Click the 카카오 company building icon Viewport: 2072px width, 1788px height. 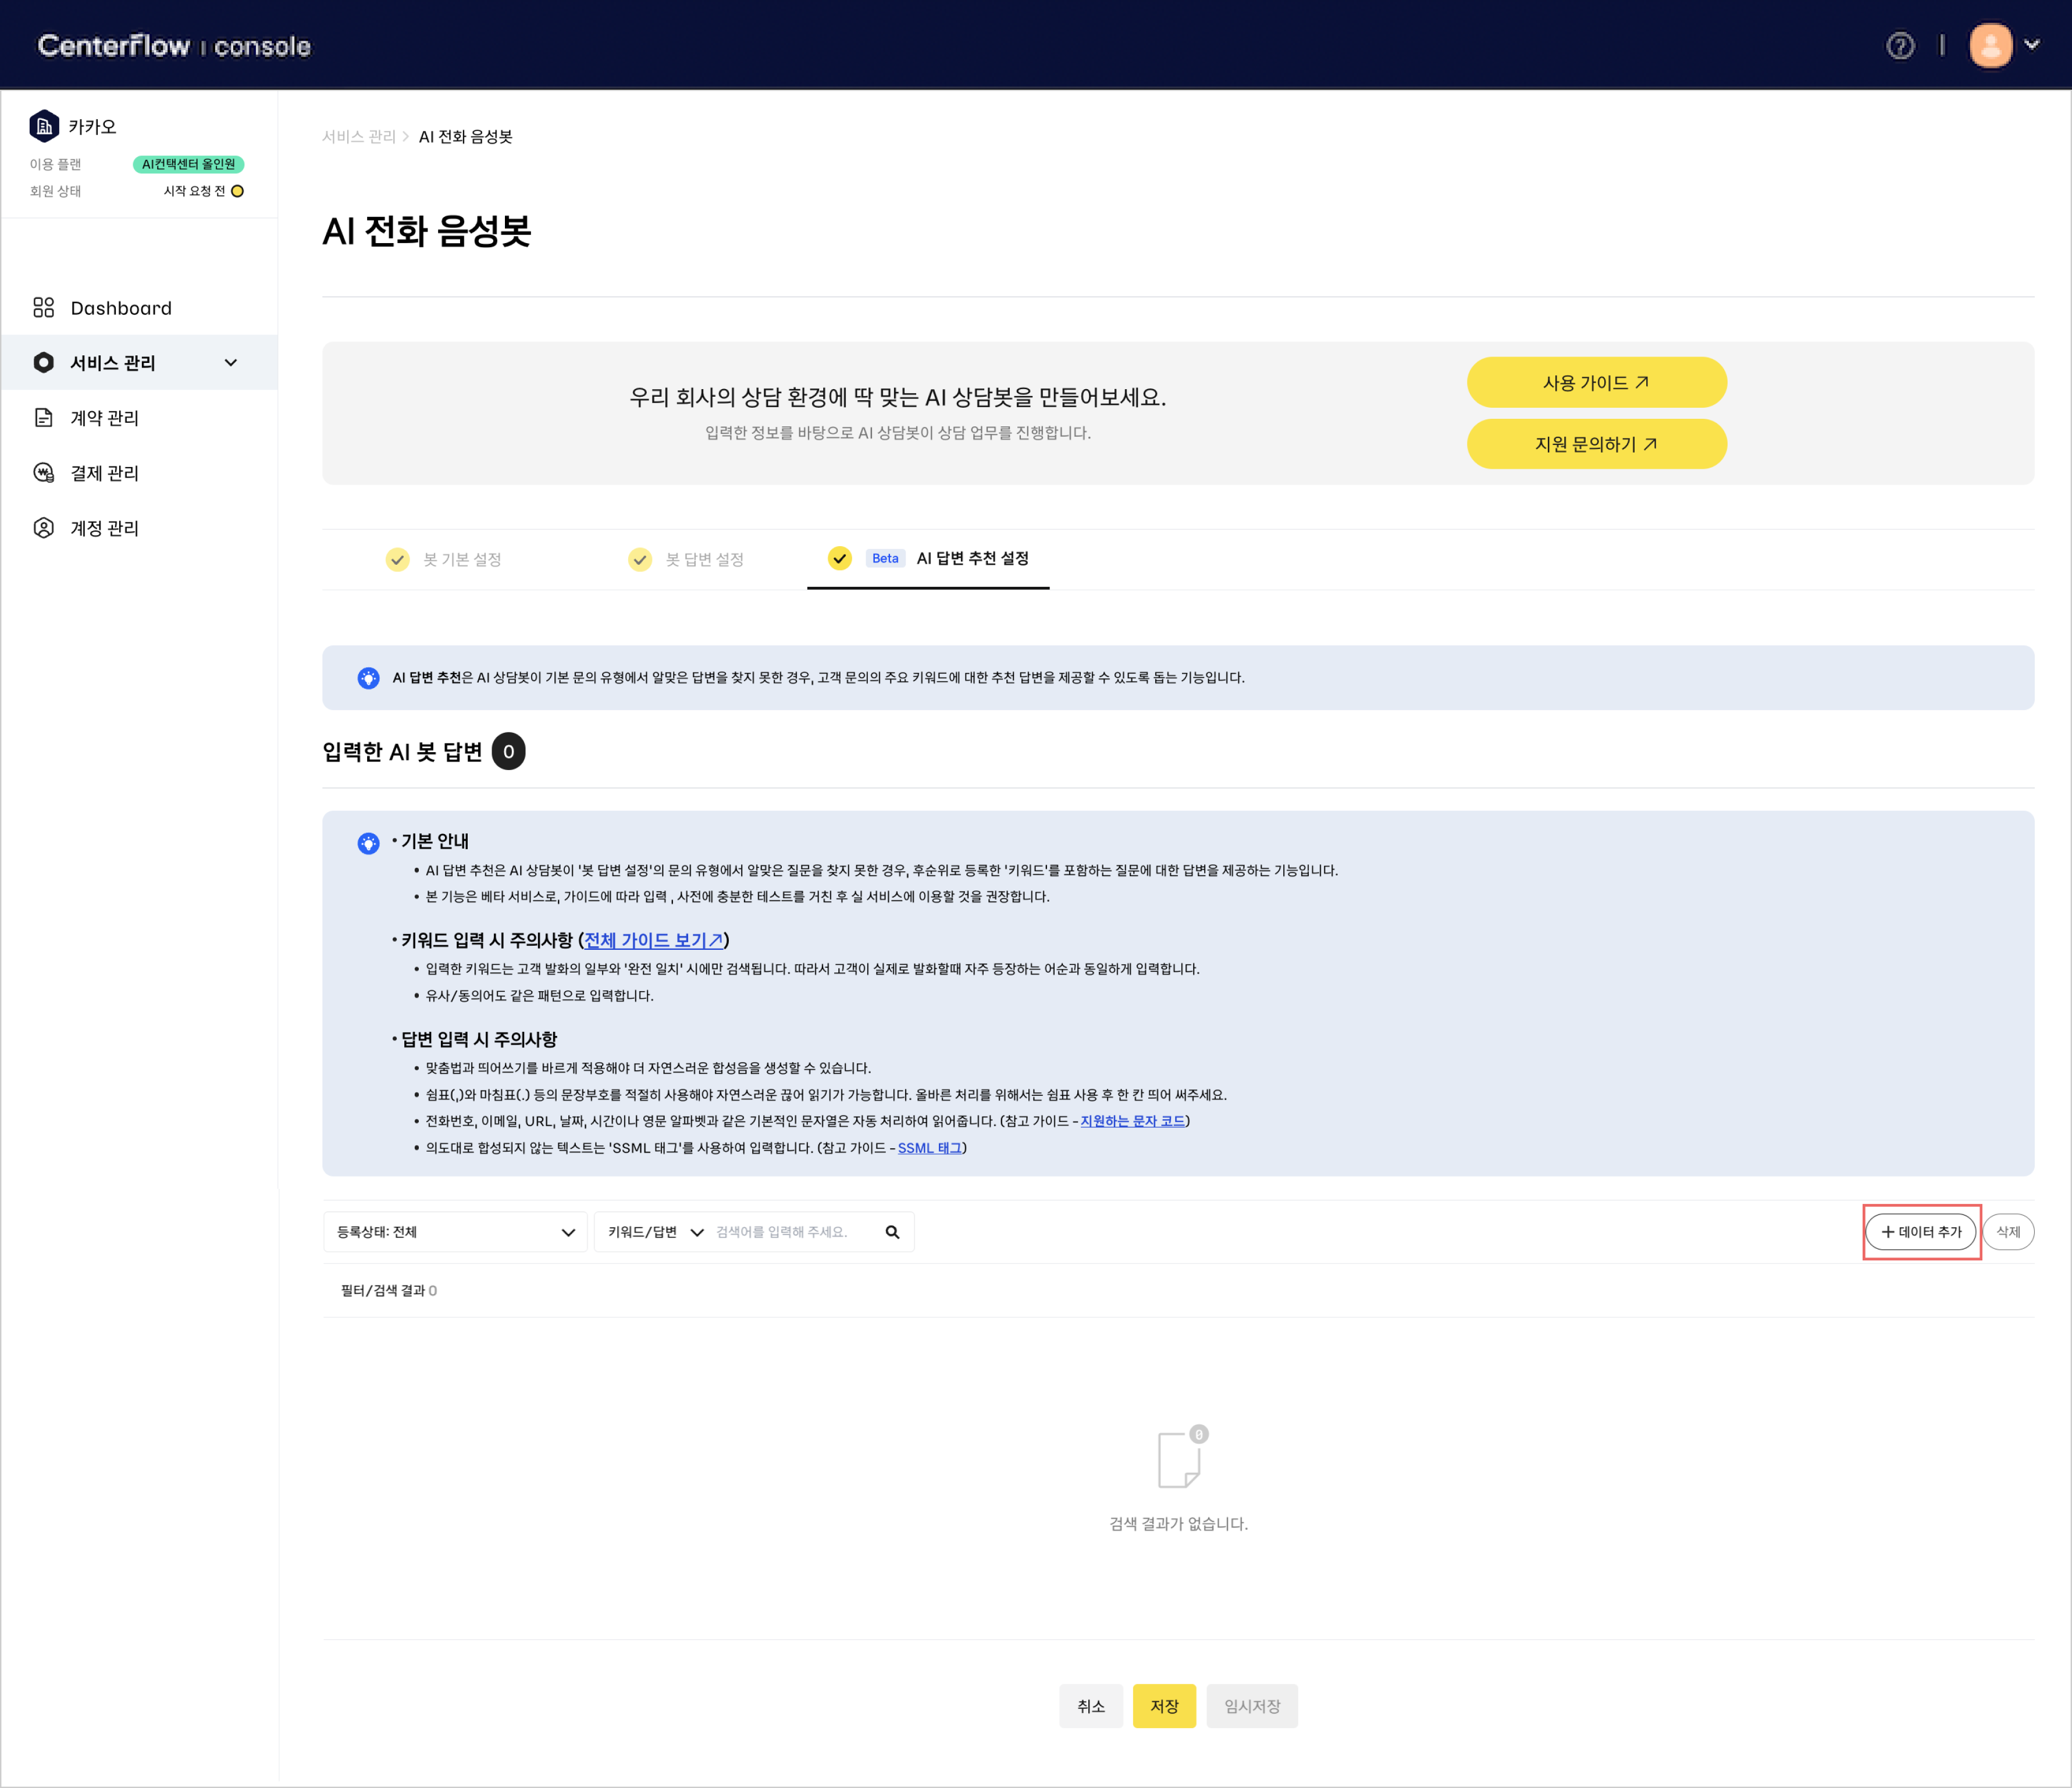click(x=44, y=126)
